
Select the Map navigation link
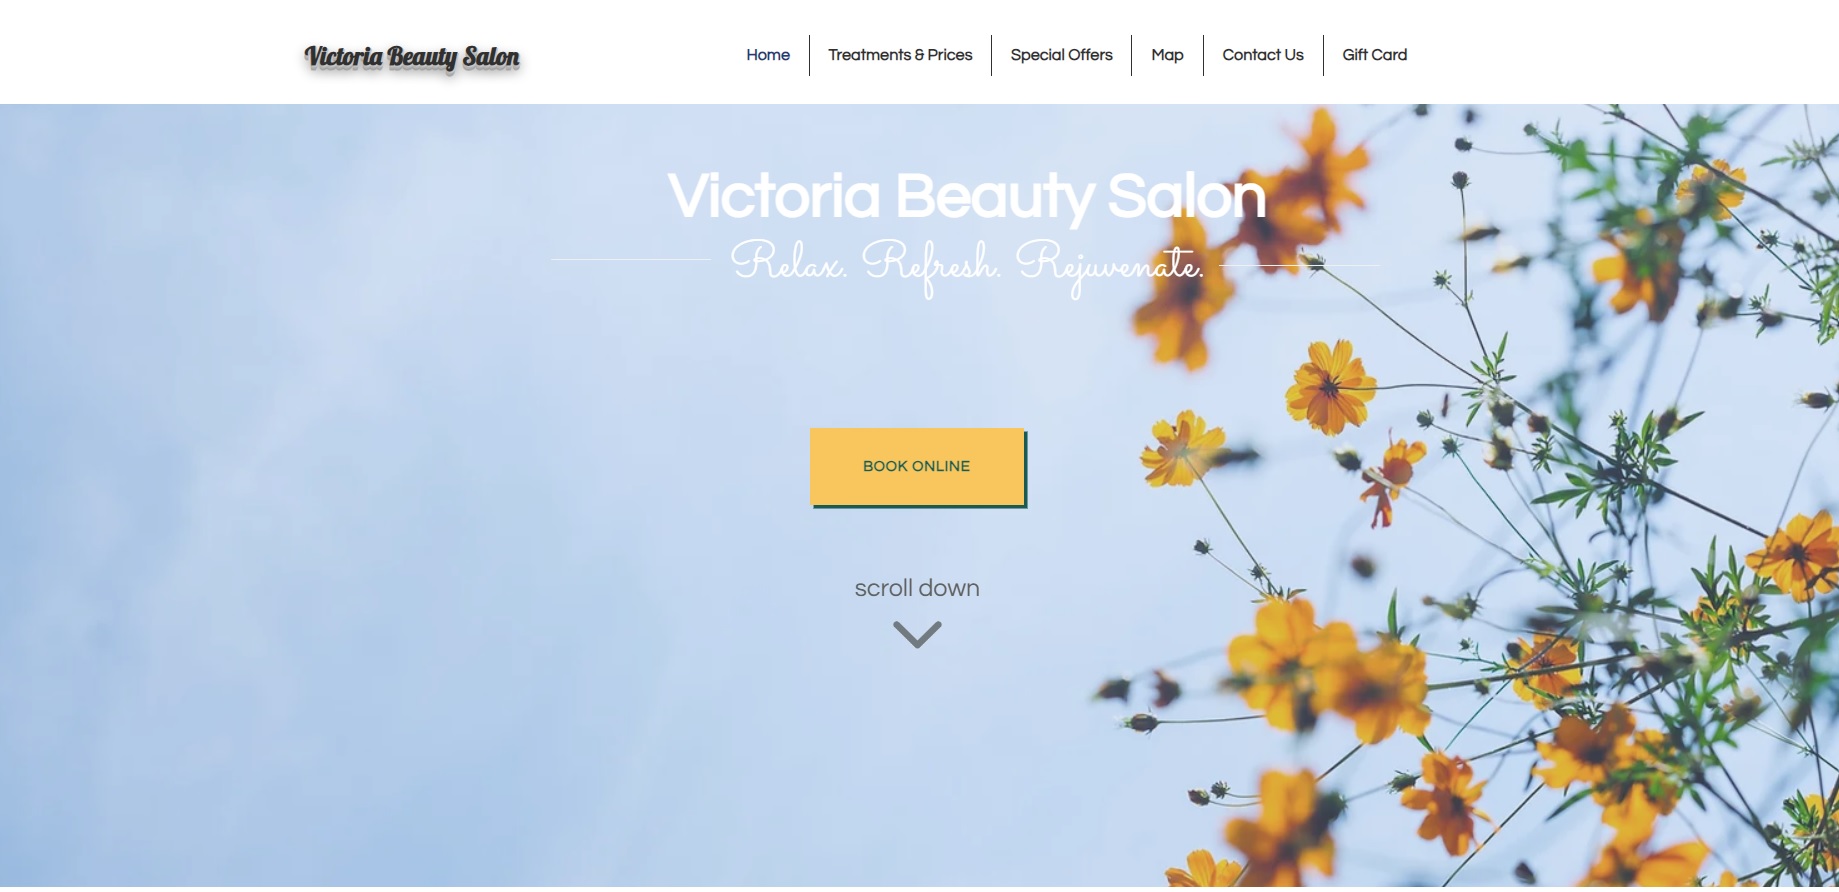click(x=1167, y=55)
